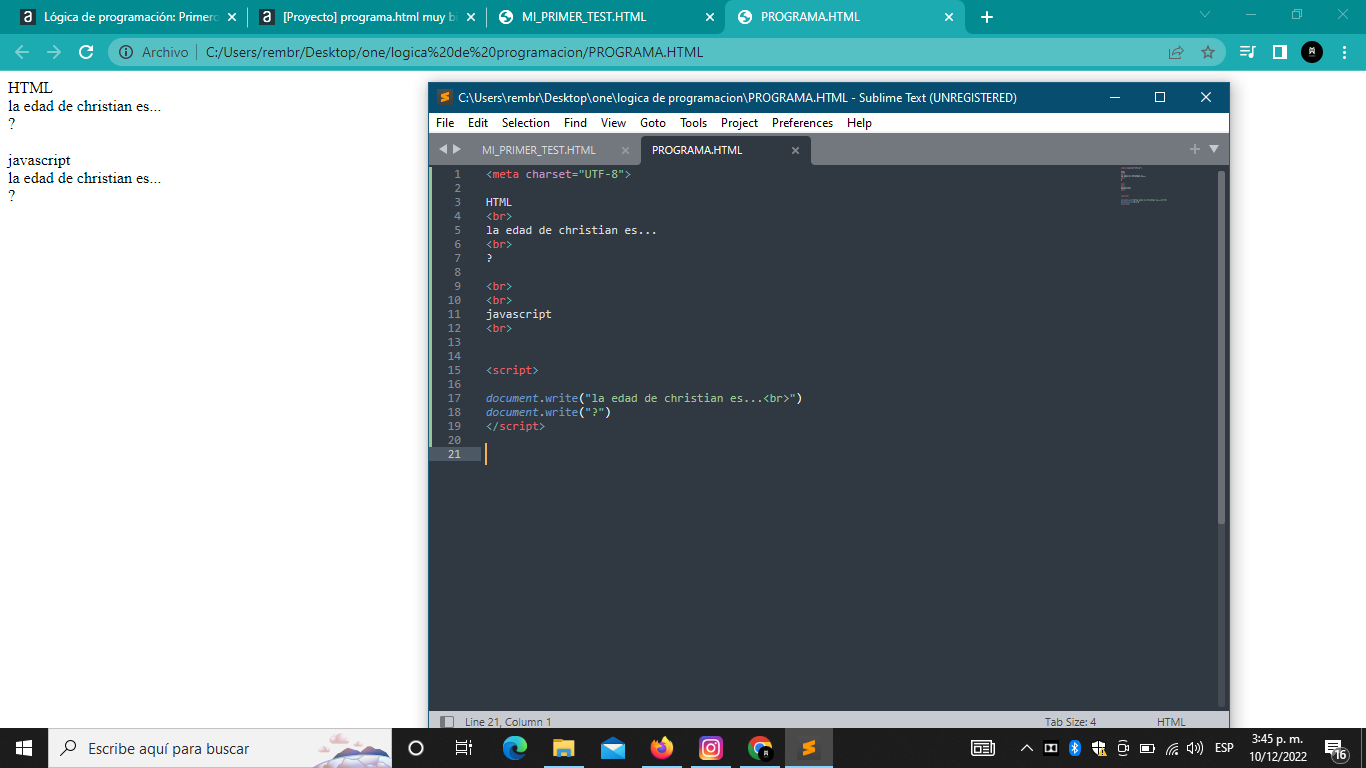The height and width of the screenshot is (768, 1366).
Task: Open Sublime Text Goto menu
Action: 653,123
